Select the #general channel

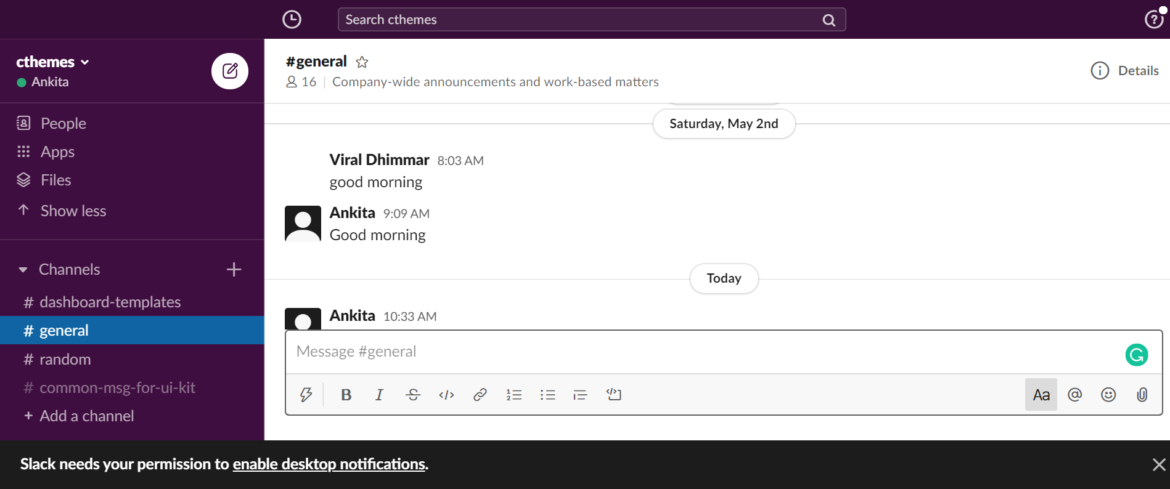(x=132, y=330)
